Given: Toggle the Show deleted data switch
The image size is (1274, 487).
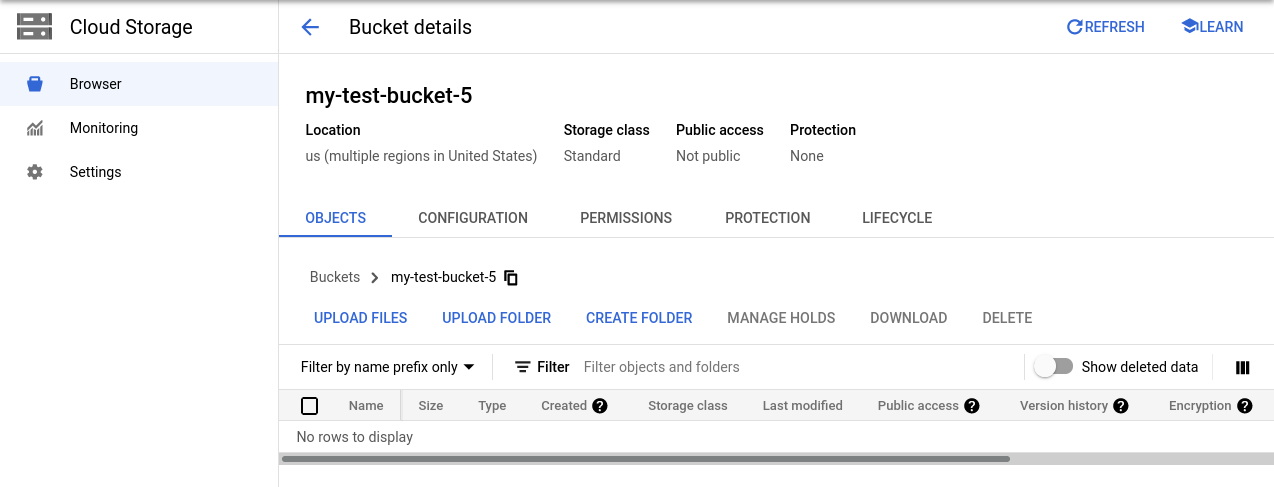Looking at the screenshot, I should (1054, 367).
